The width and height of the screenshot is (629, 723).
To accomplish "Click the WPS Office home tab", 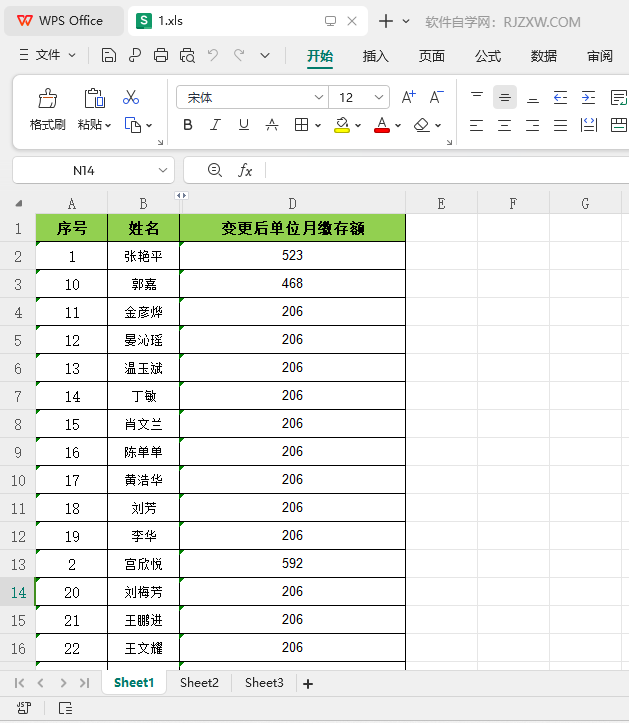I will coord(64,21).
